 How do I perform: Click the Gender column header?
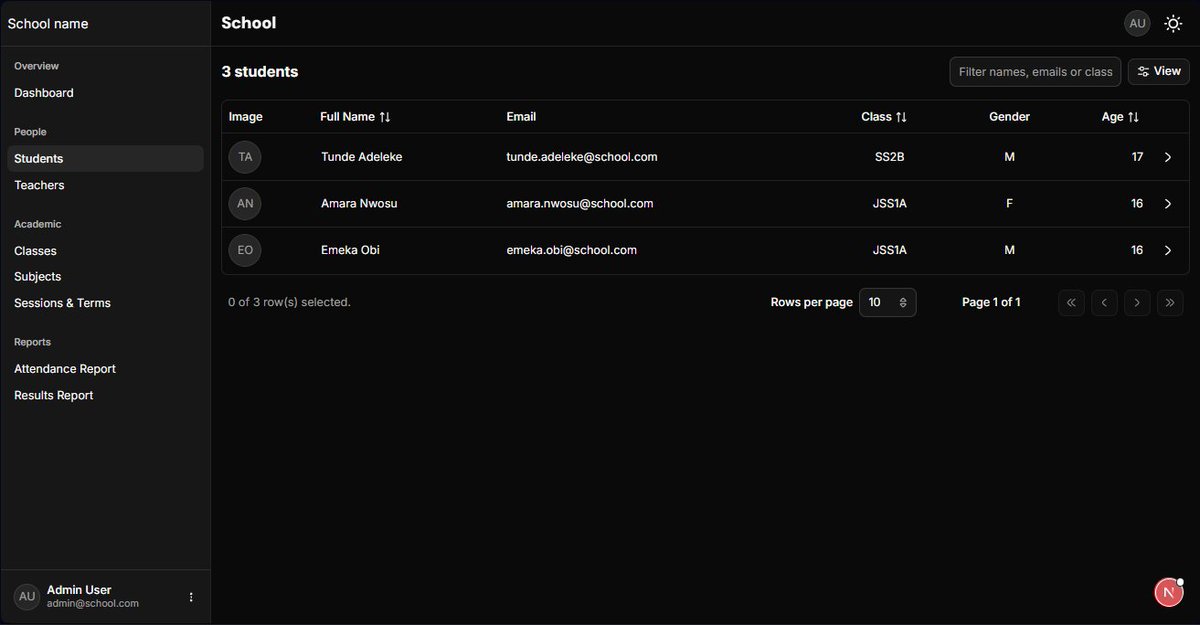(x=1010, y=117)
